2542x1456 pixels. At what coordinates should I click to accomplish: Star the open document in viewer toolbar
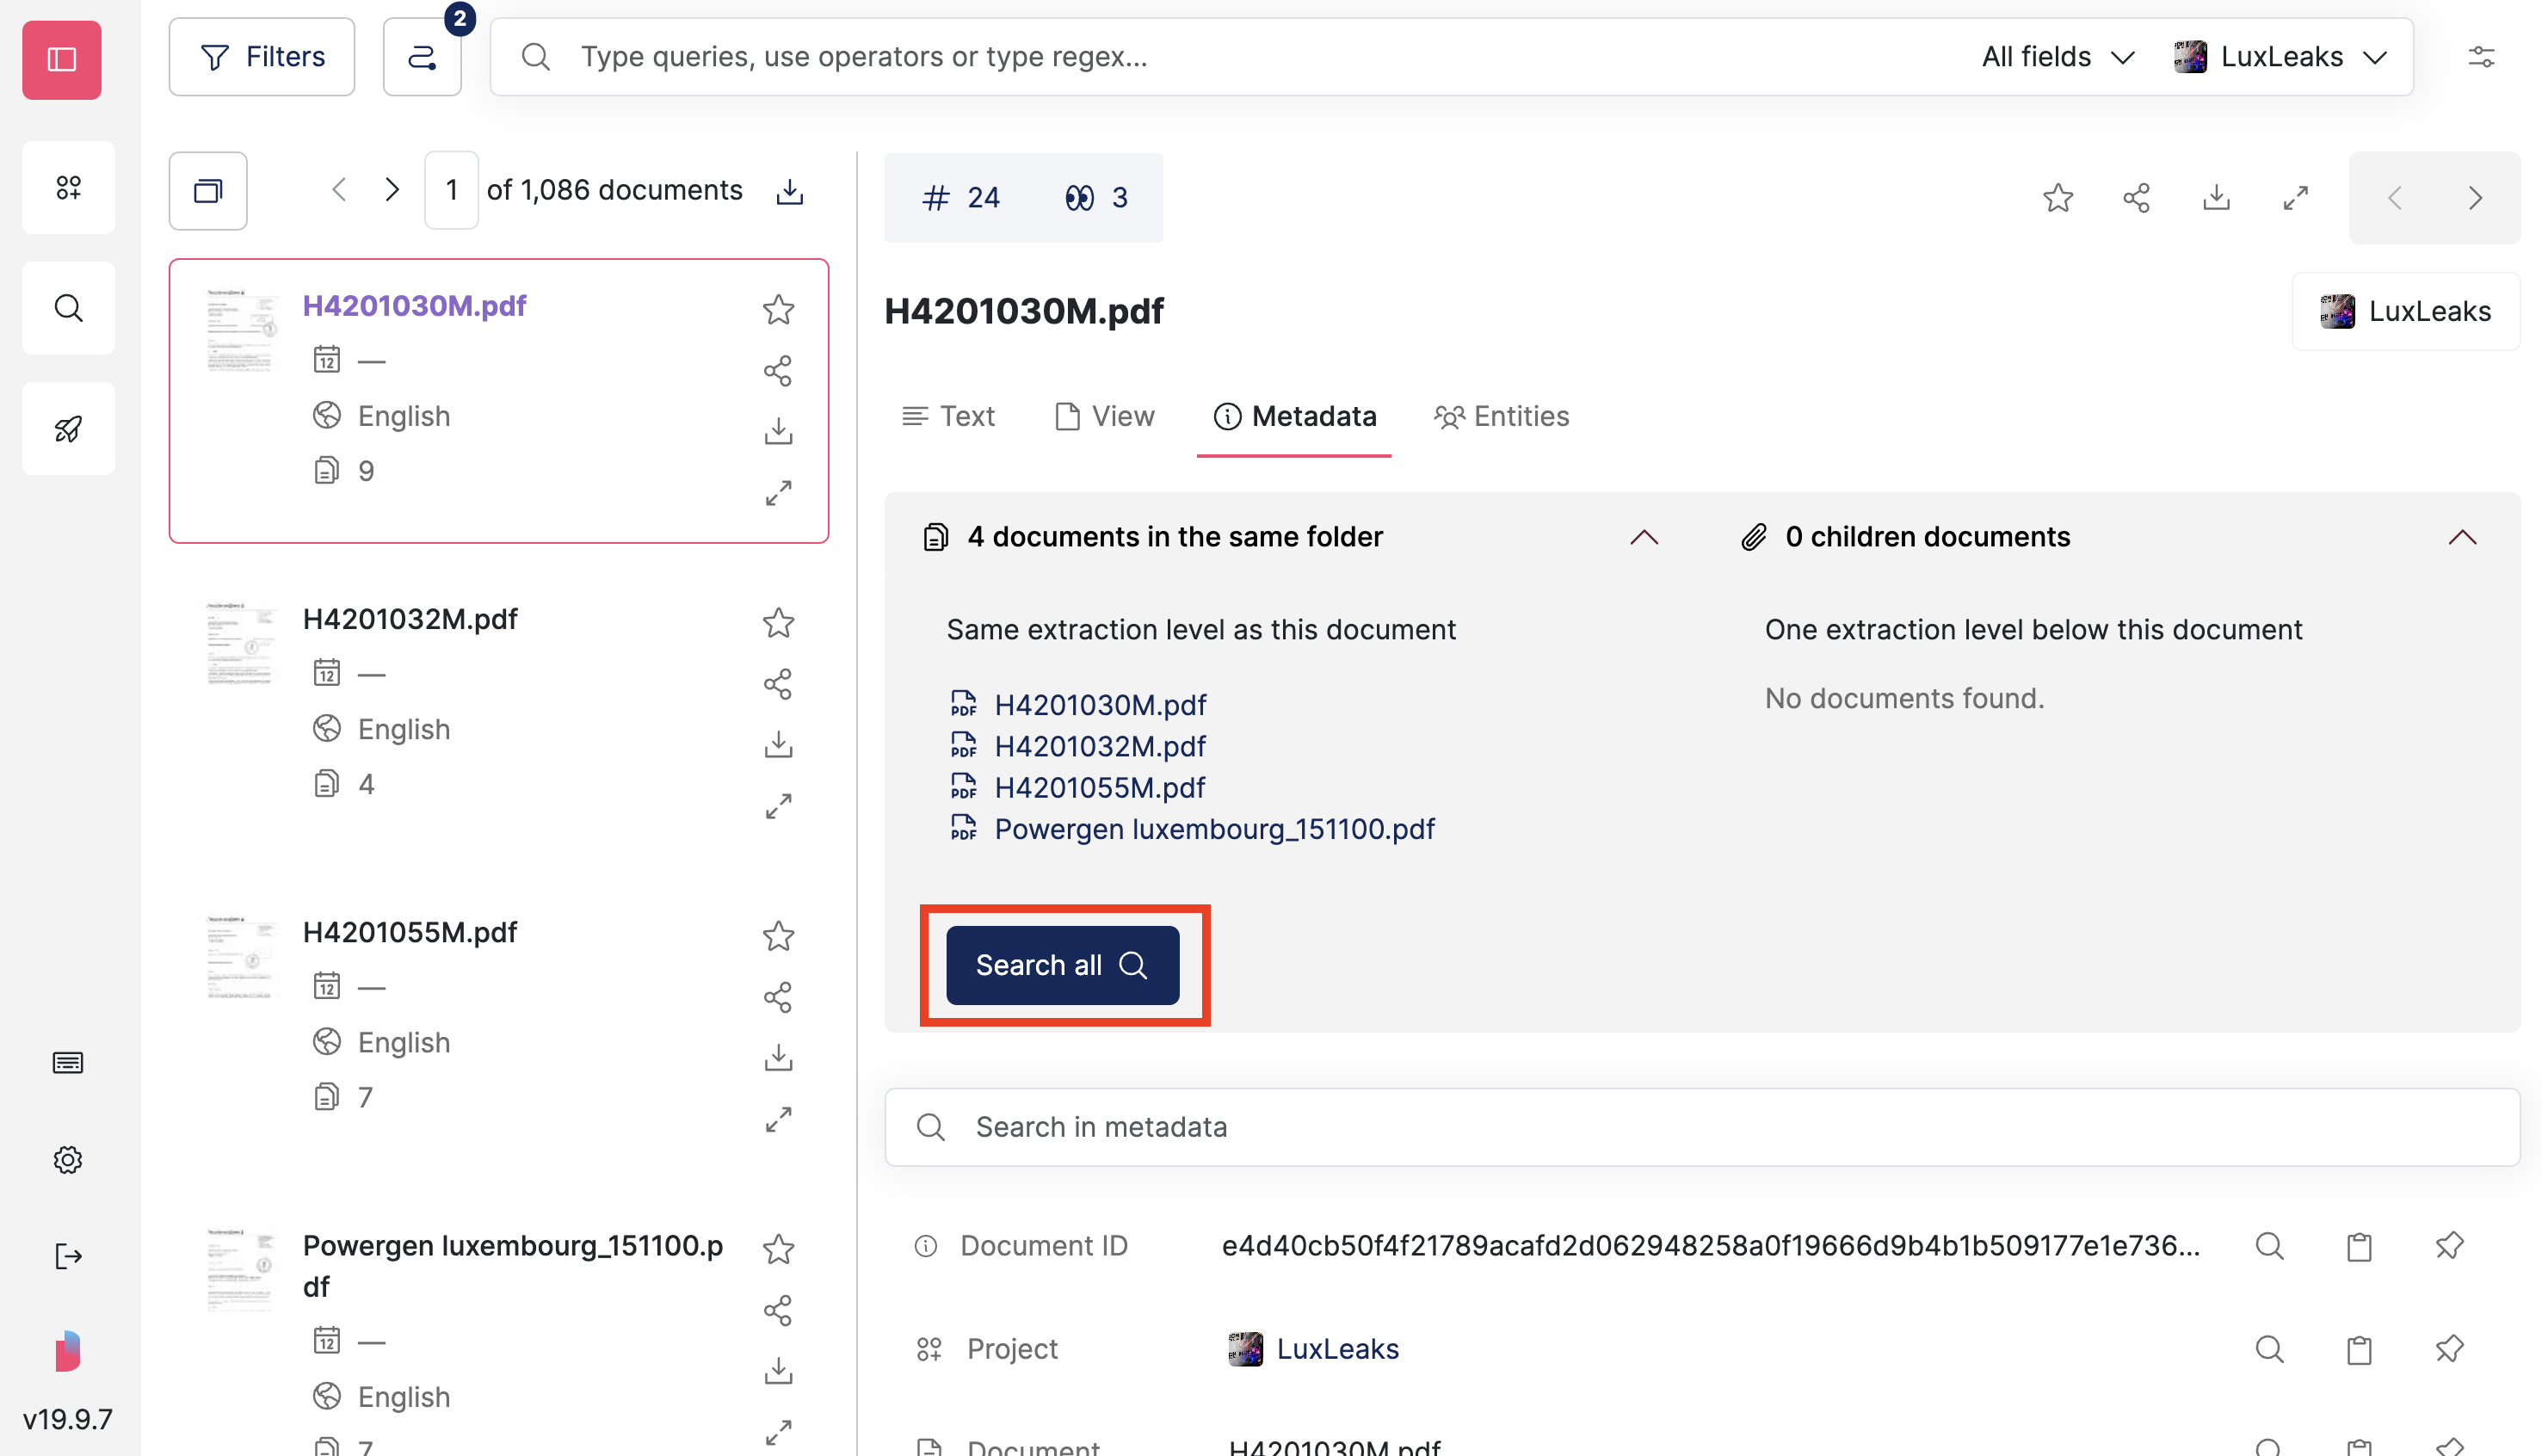point(2057,197)
